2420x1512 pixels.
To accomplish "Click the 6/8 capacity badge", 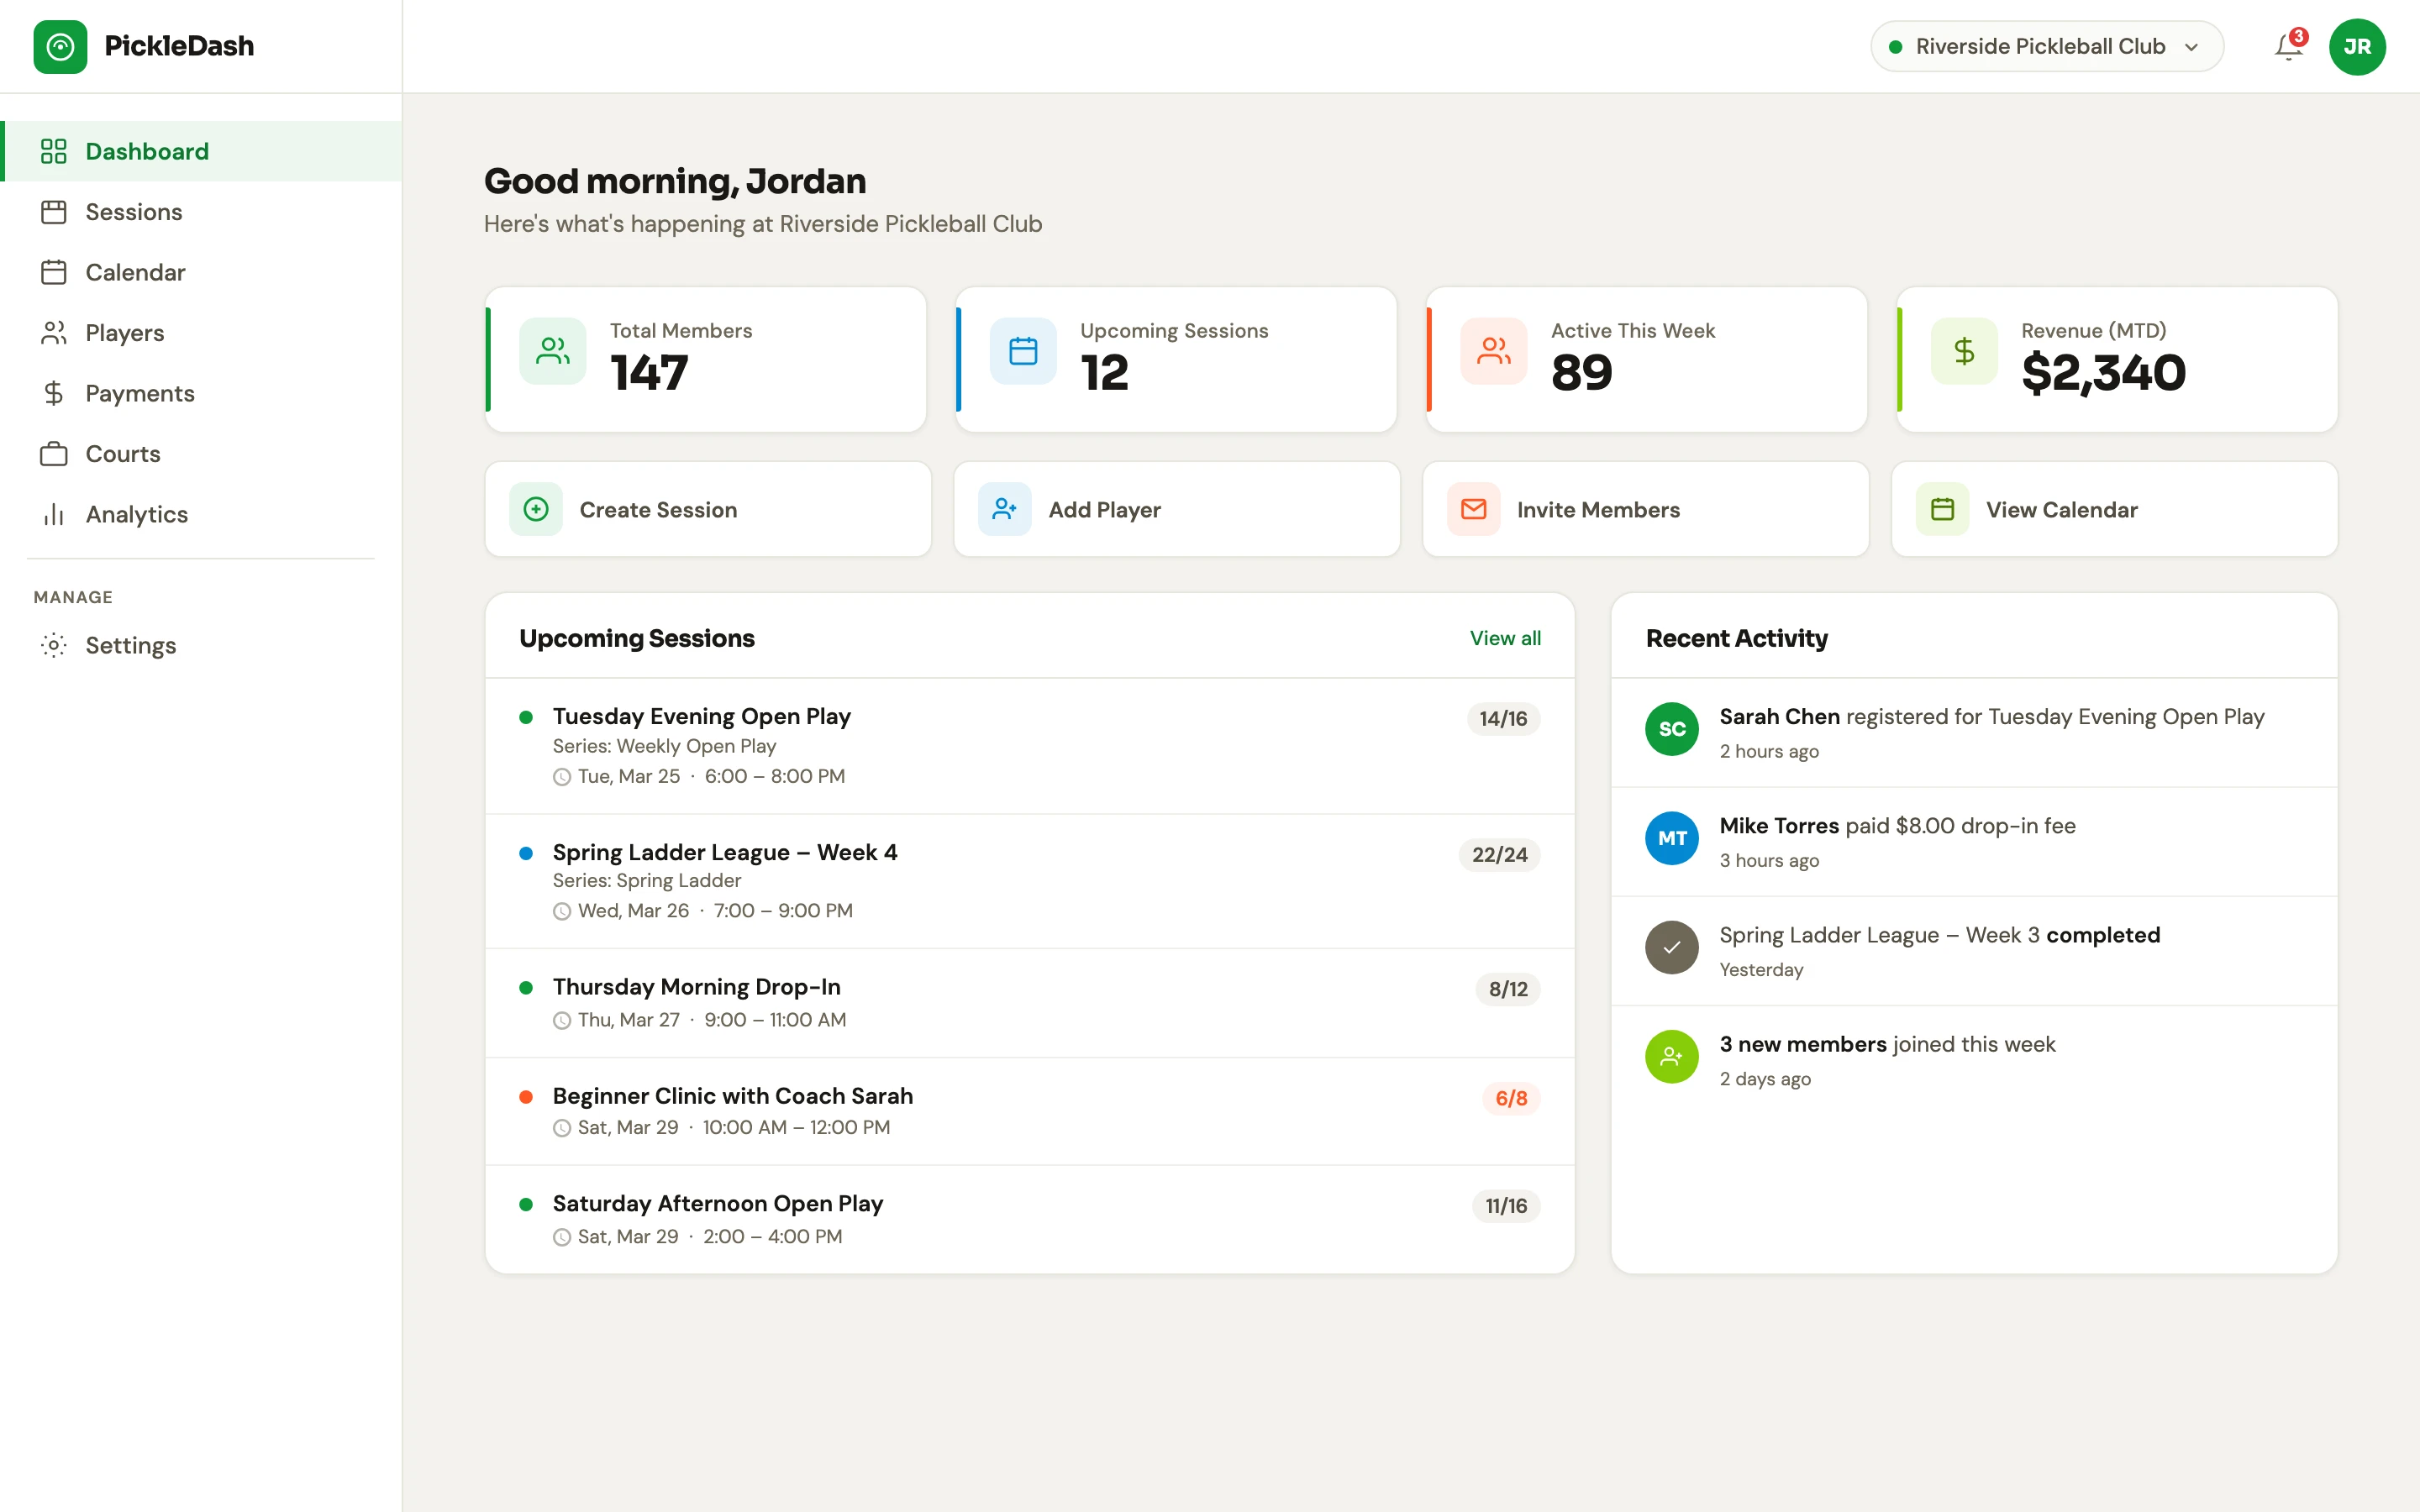I will pyautogui.click(x=1511, y=1098).
